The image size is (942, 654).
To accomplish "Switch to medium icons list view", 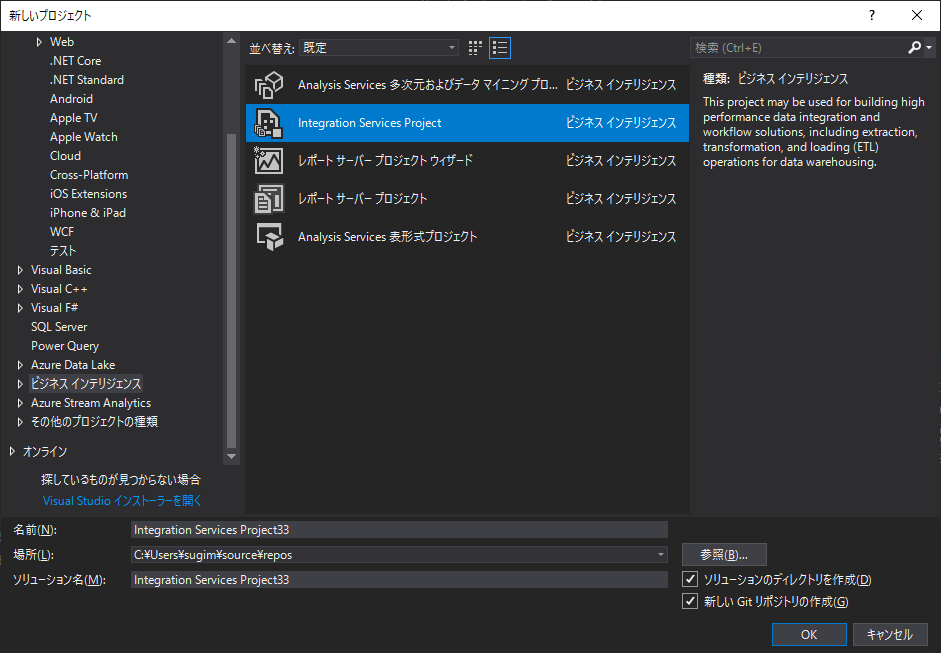I will coord(500,47).
